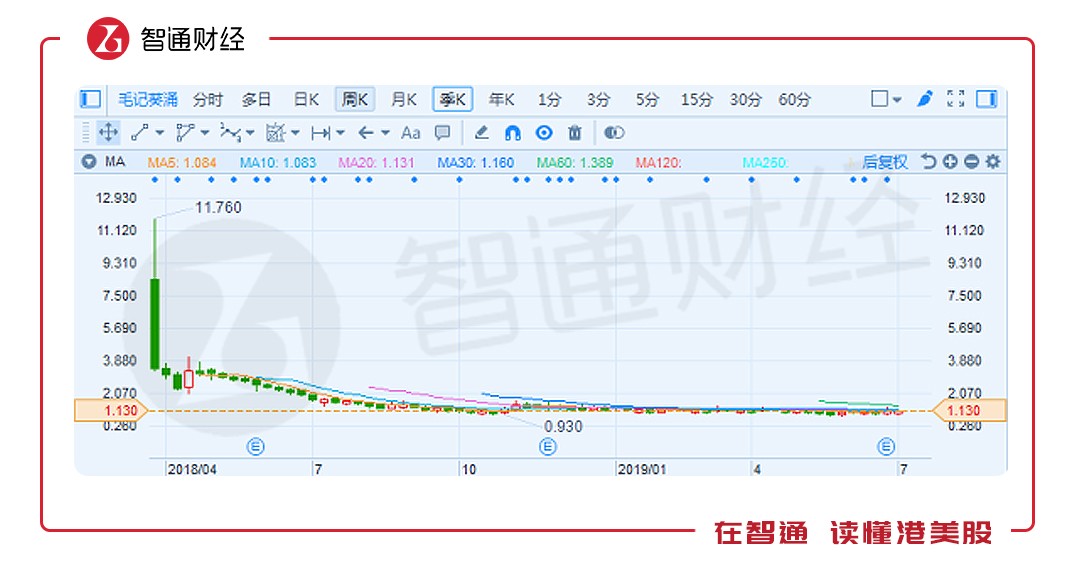
Task: Select the Fibonacci grid measurement tool
Action: coord(276,132)
